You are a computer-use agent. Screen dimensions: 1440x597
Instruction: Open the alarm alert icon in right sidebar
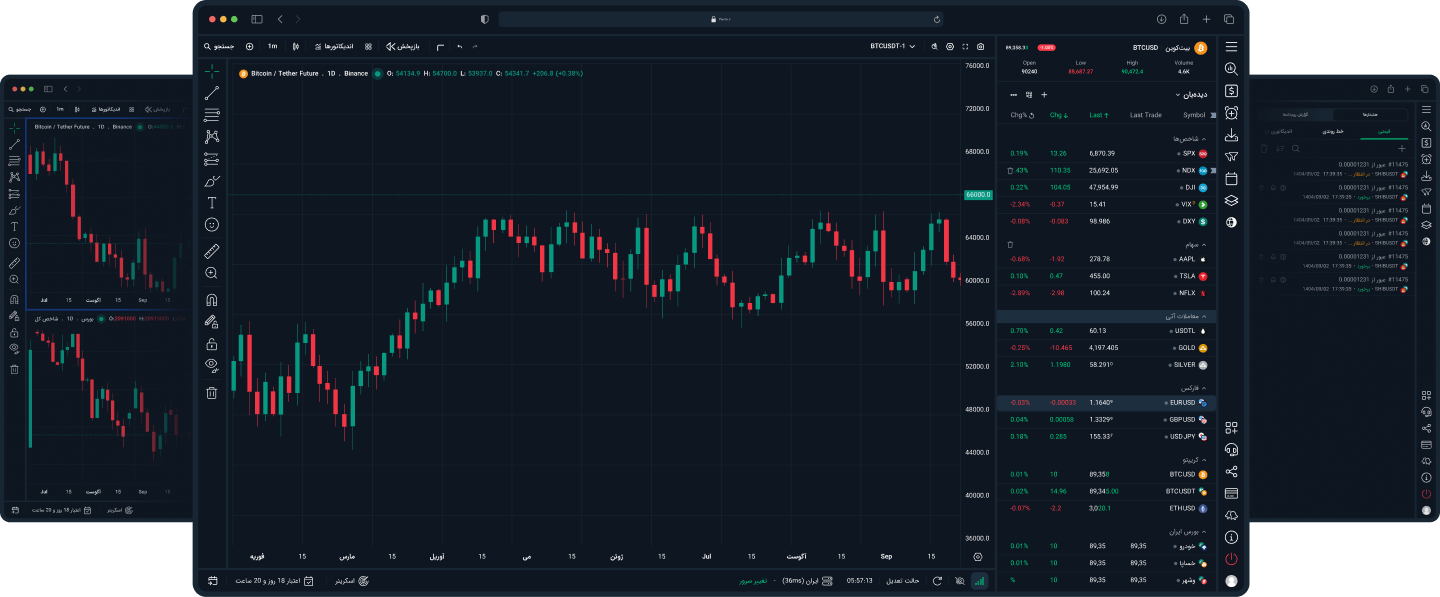pos(1231,113)
